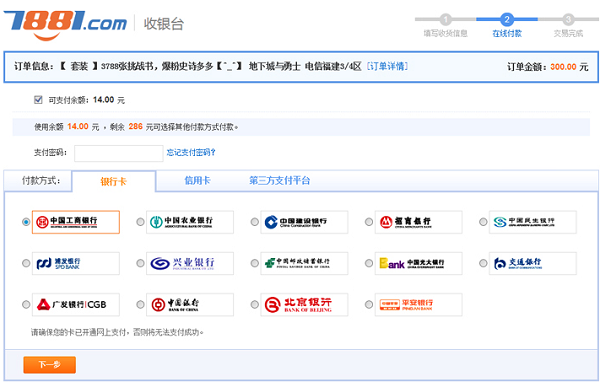Open the 订单详情 link
The width and height of the screenshot is (600, 382).
387,67
